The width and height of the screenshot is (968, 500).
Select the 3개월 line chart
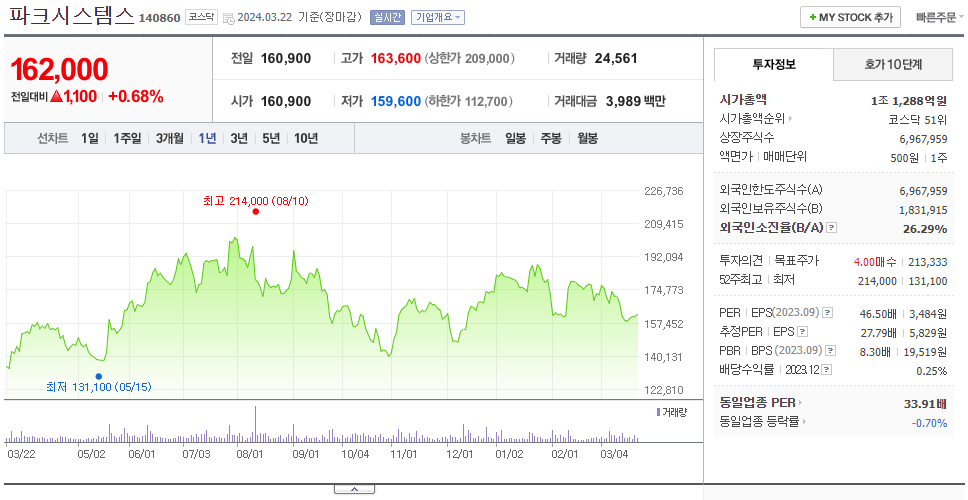[169, 138]
